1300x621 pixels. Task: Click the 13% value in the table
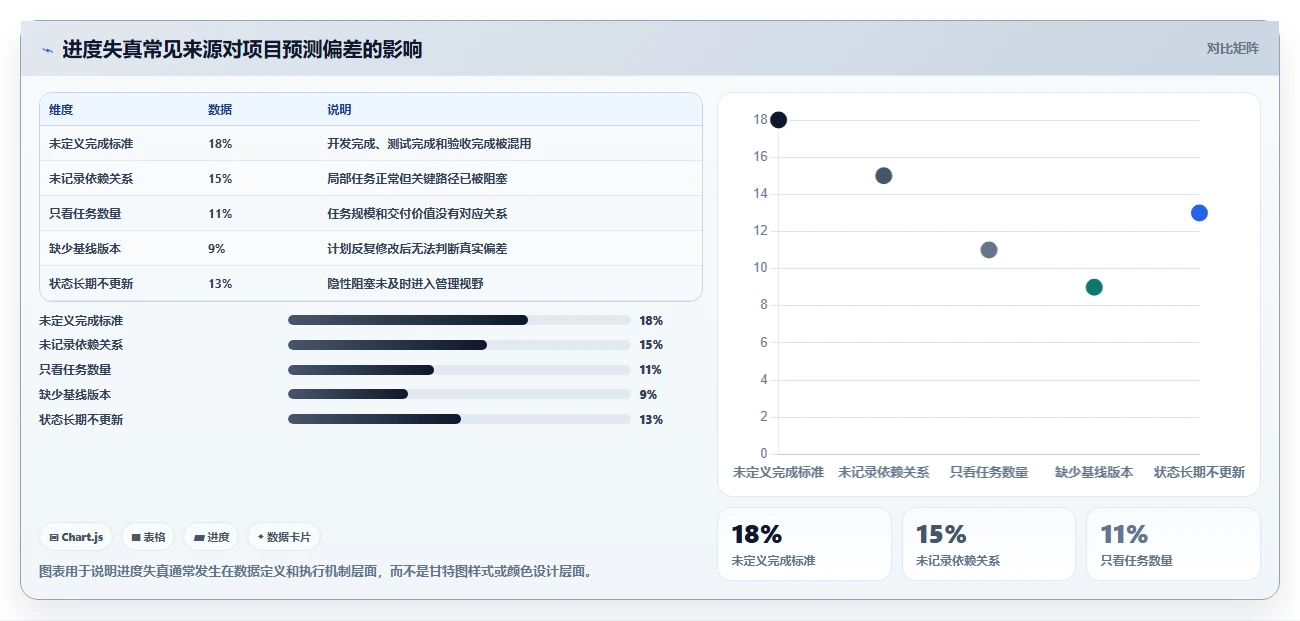[x=220, y=284]
